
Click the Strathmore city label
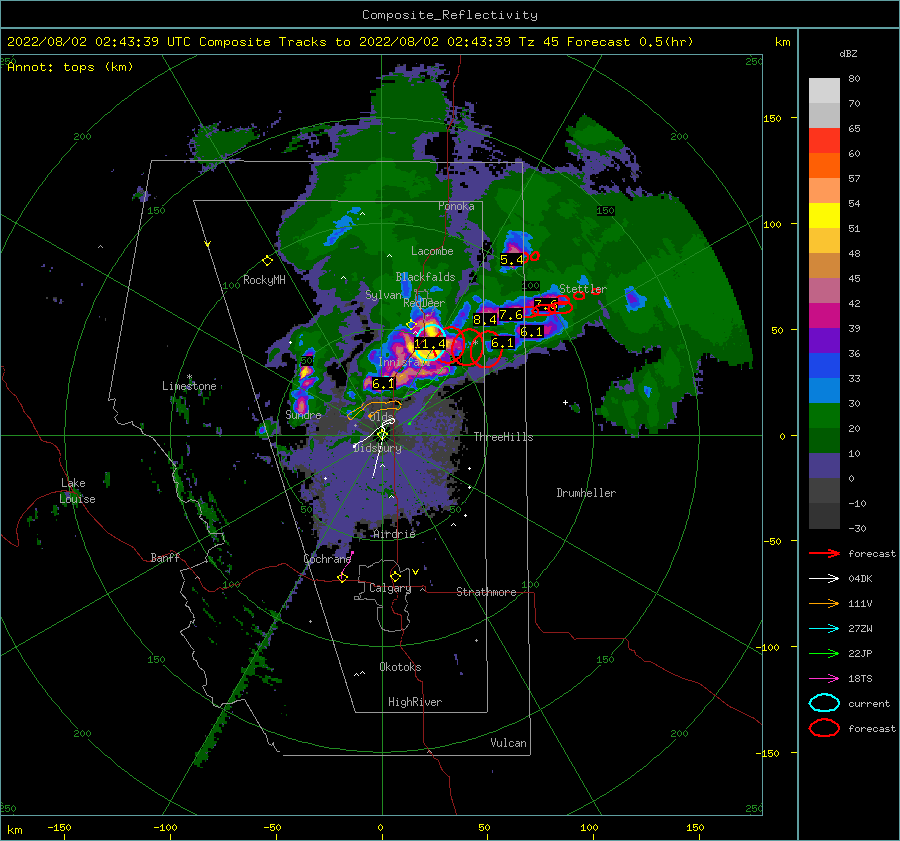coord(486,592)
